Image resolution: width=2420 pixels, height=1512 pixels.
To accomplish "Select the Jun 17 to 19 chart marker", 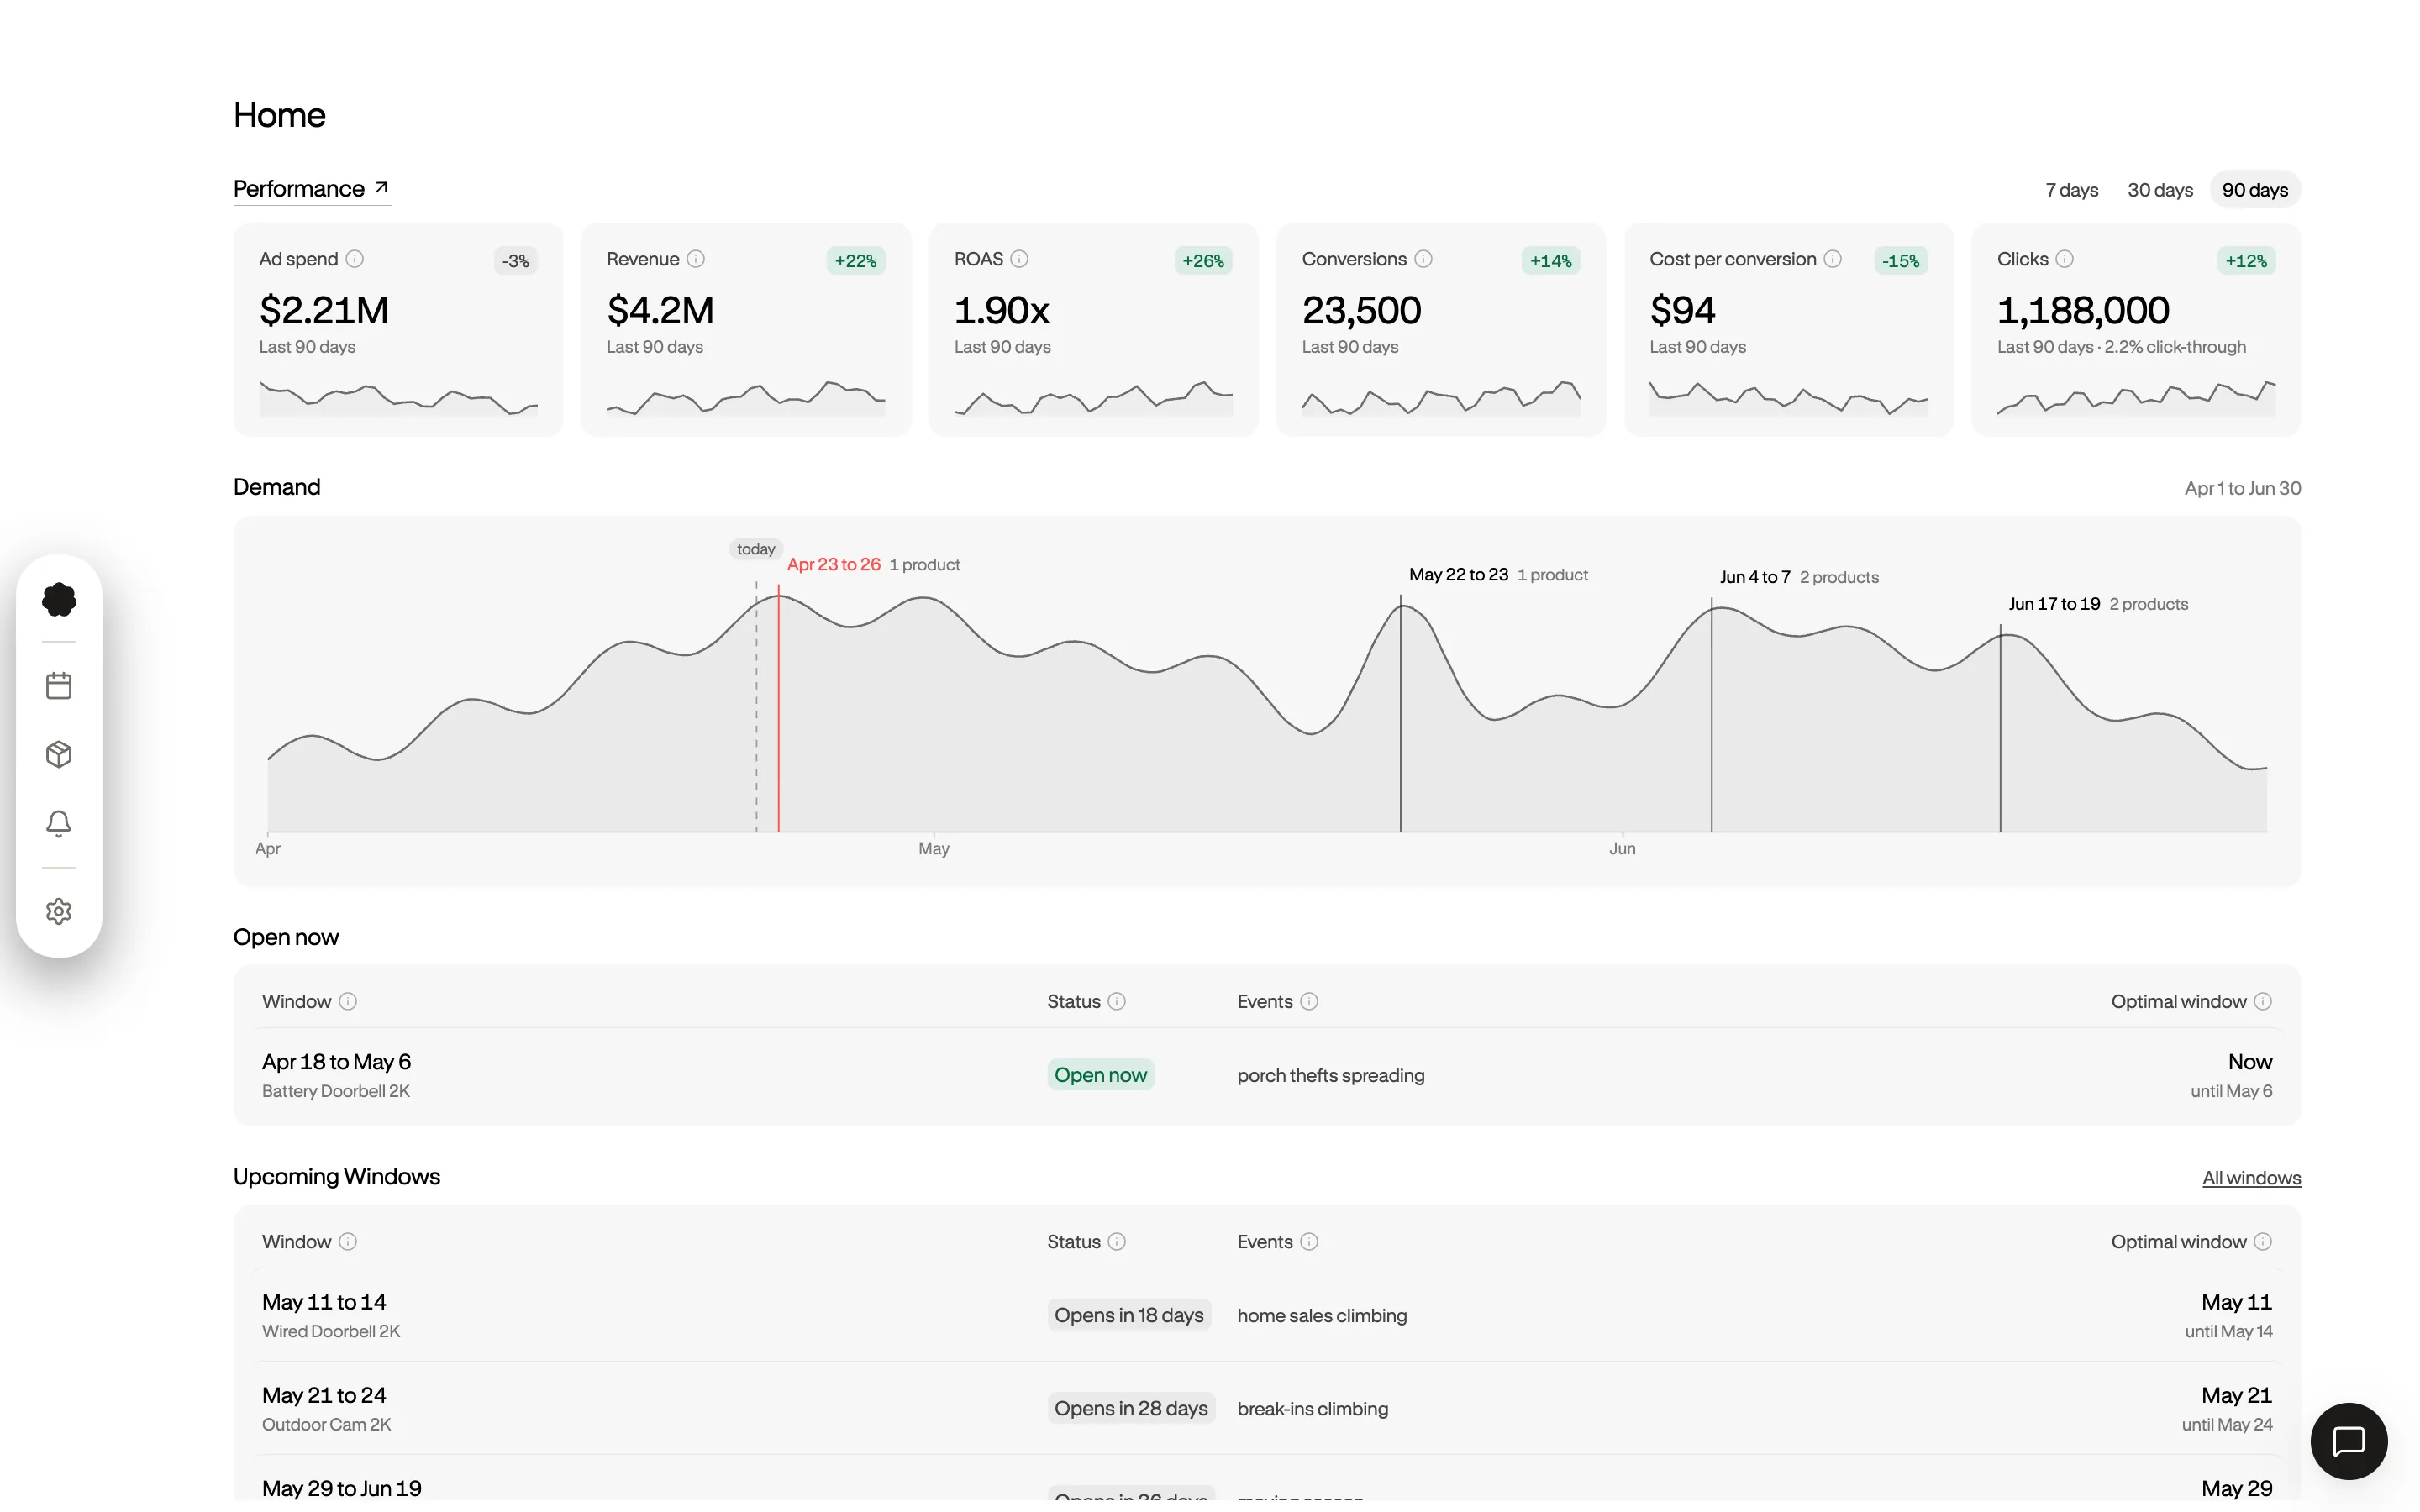I will (x=2054, y=604).
